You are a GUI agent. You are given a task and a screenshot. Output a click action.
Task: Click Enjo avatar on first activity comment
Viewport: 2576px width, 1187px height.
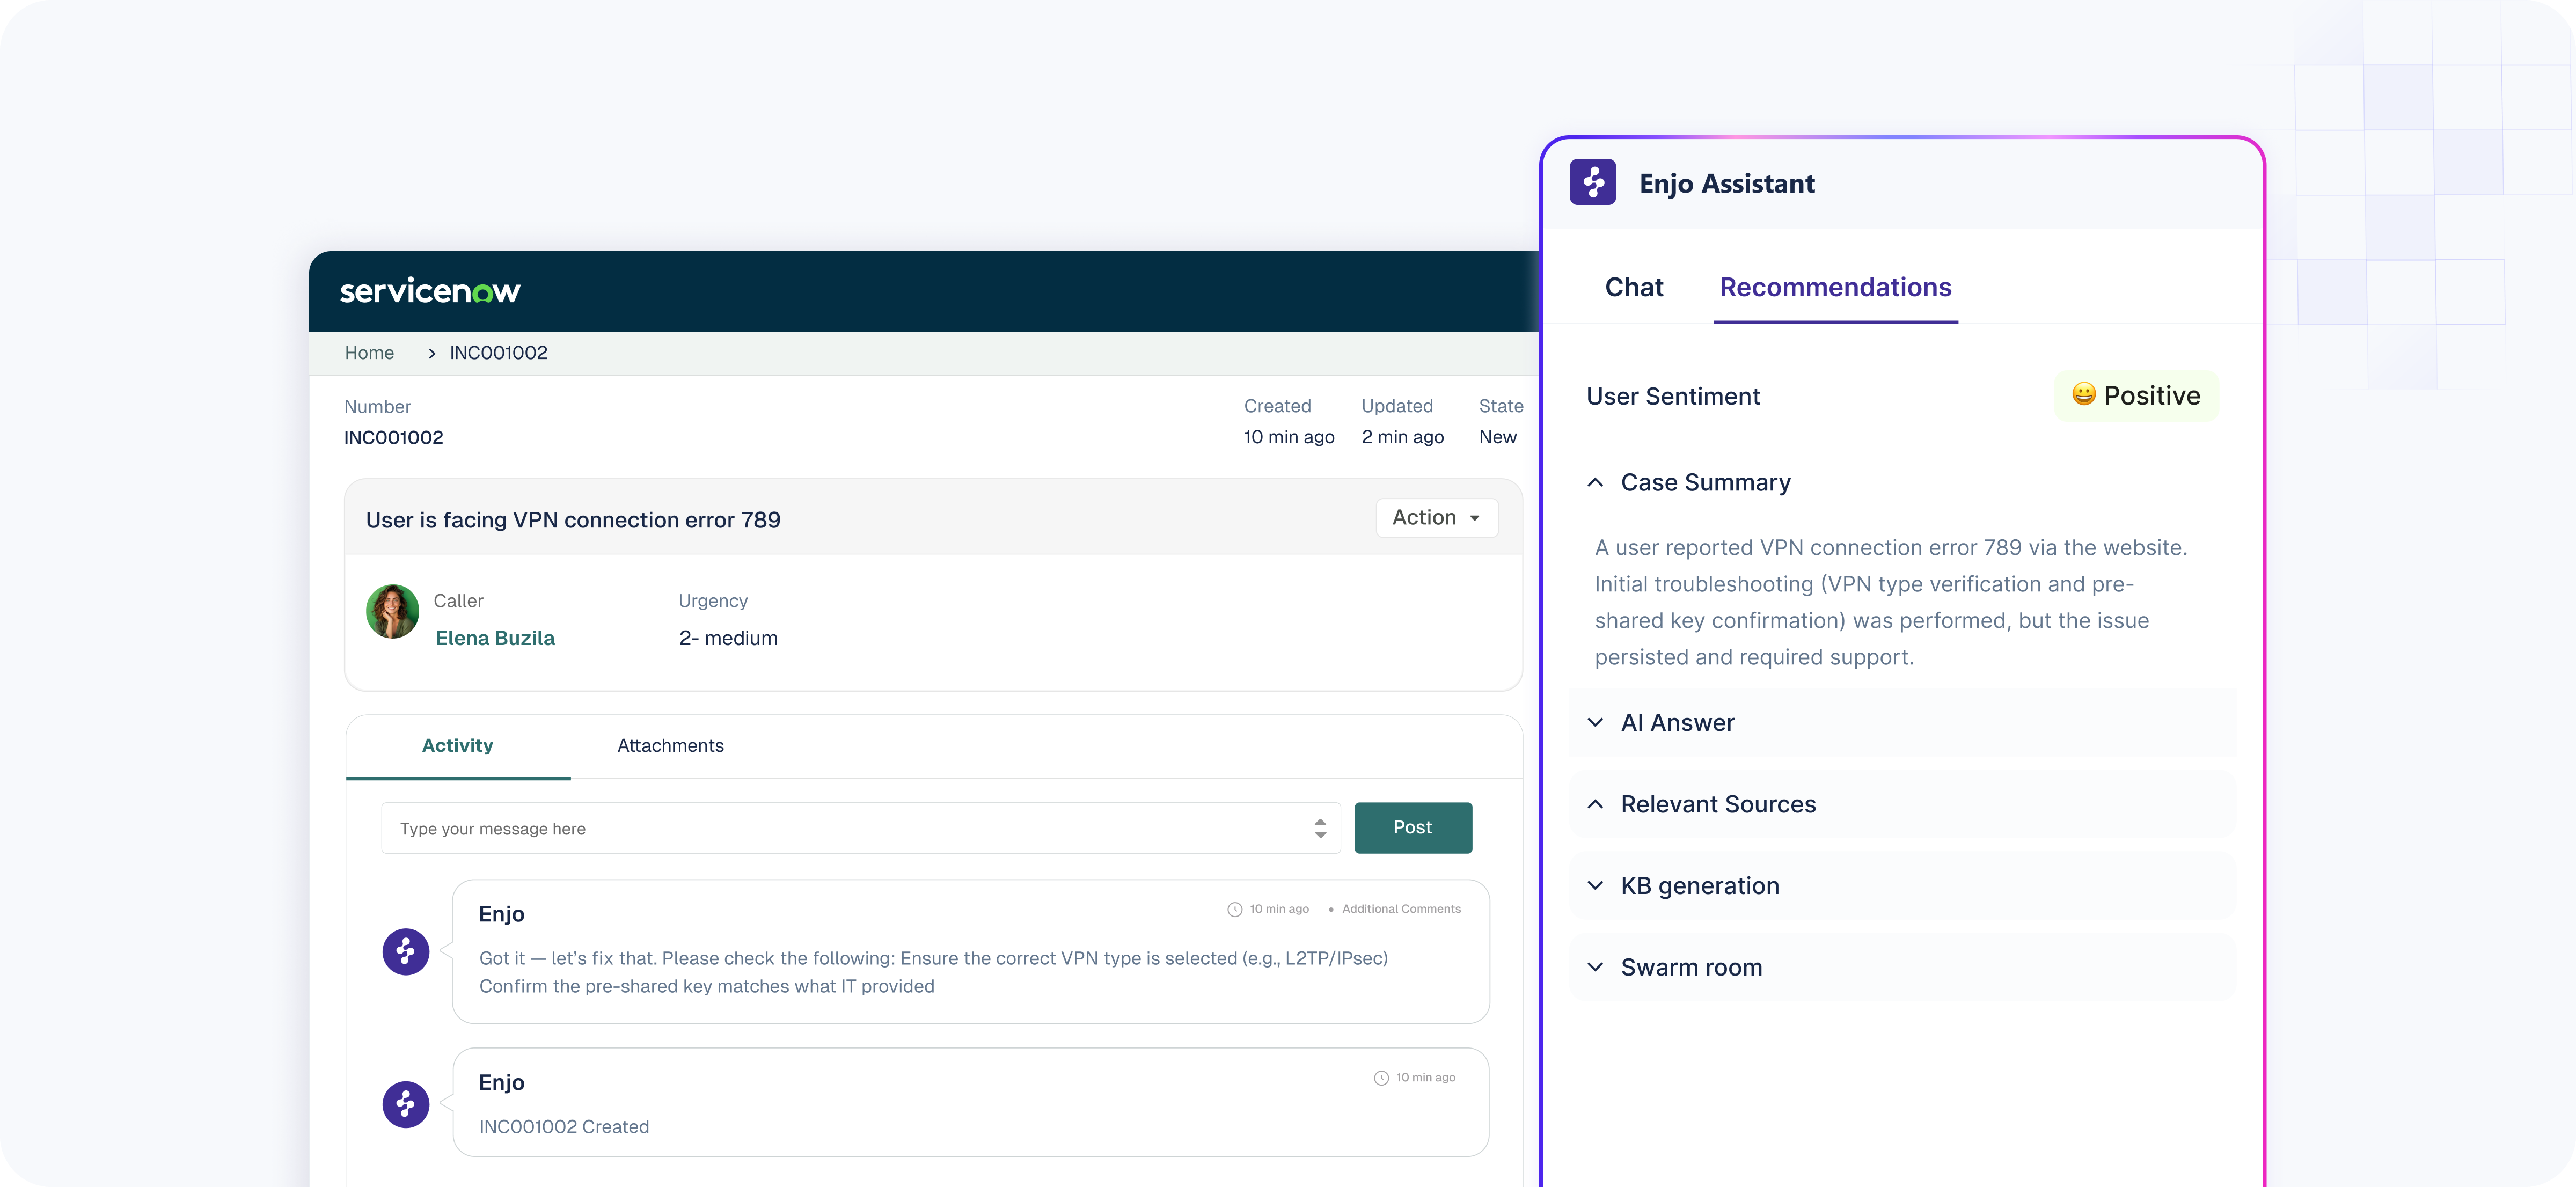coord(406,951)
